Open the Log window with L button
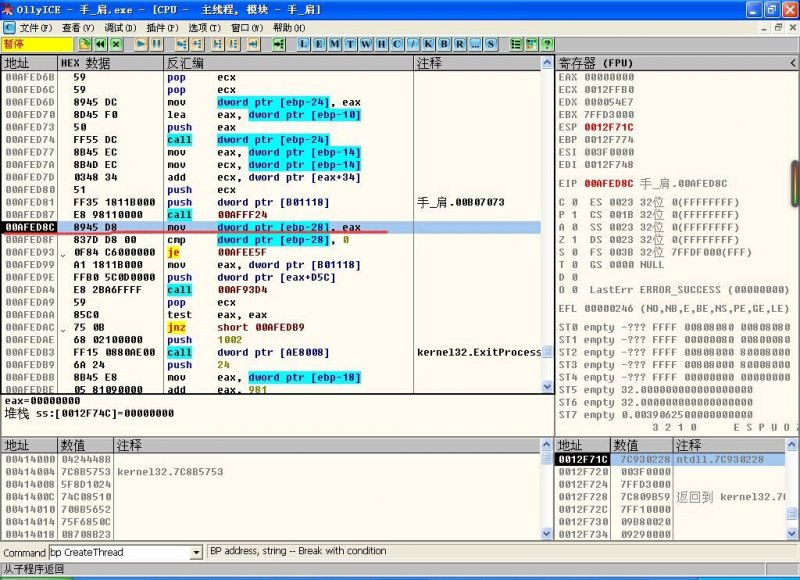 pyautogui.click(x=304, y=45)
